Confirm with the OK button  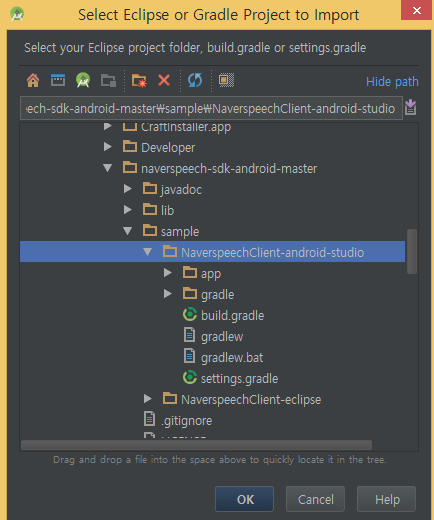(244, 499)
